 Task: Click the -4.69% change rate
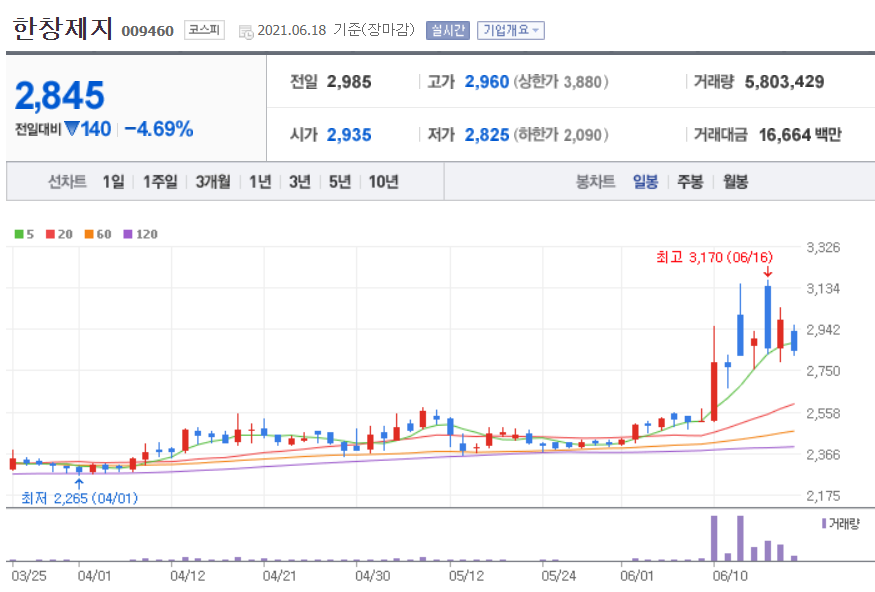click(159, 129)
